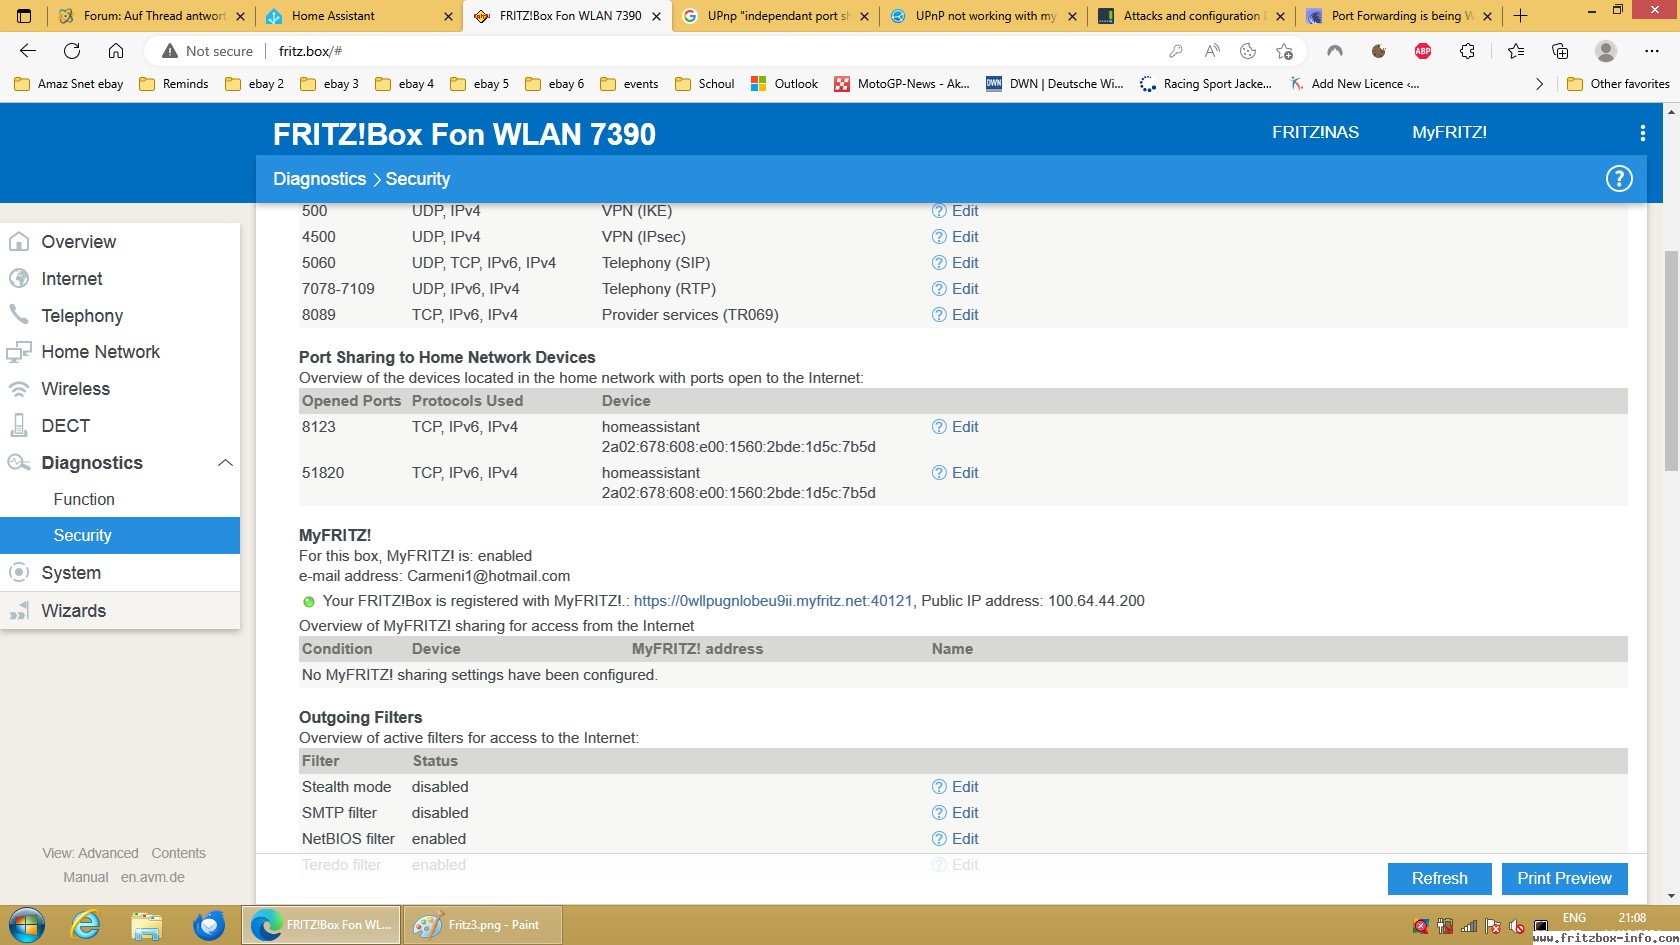Switch to Port Forwarding is being tab
1680x945 pixels.
(1399, 16)
